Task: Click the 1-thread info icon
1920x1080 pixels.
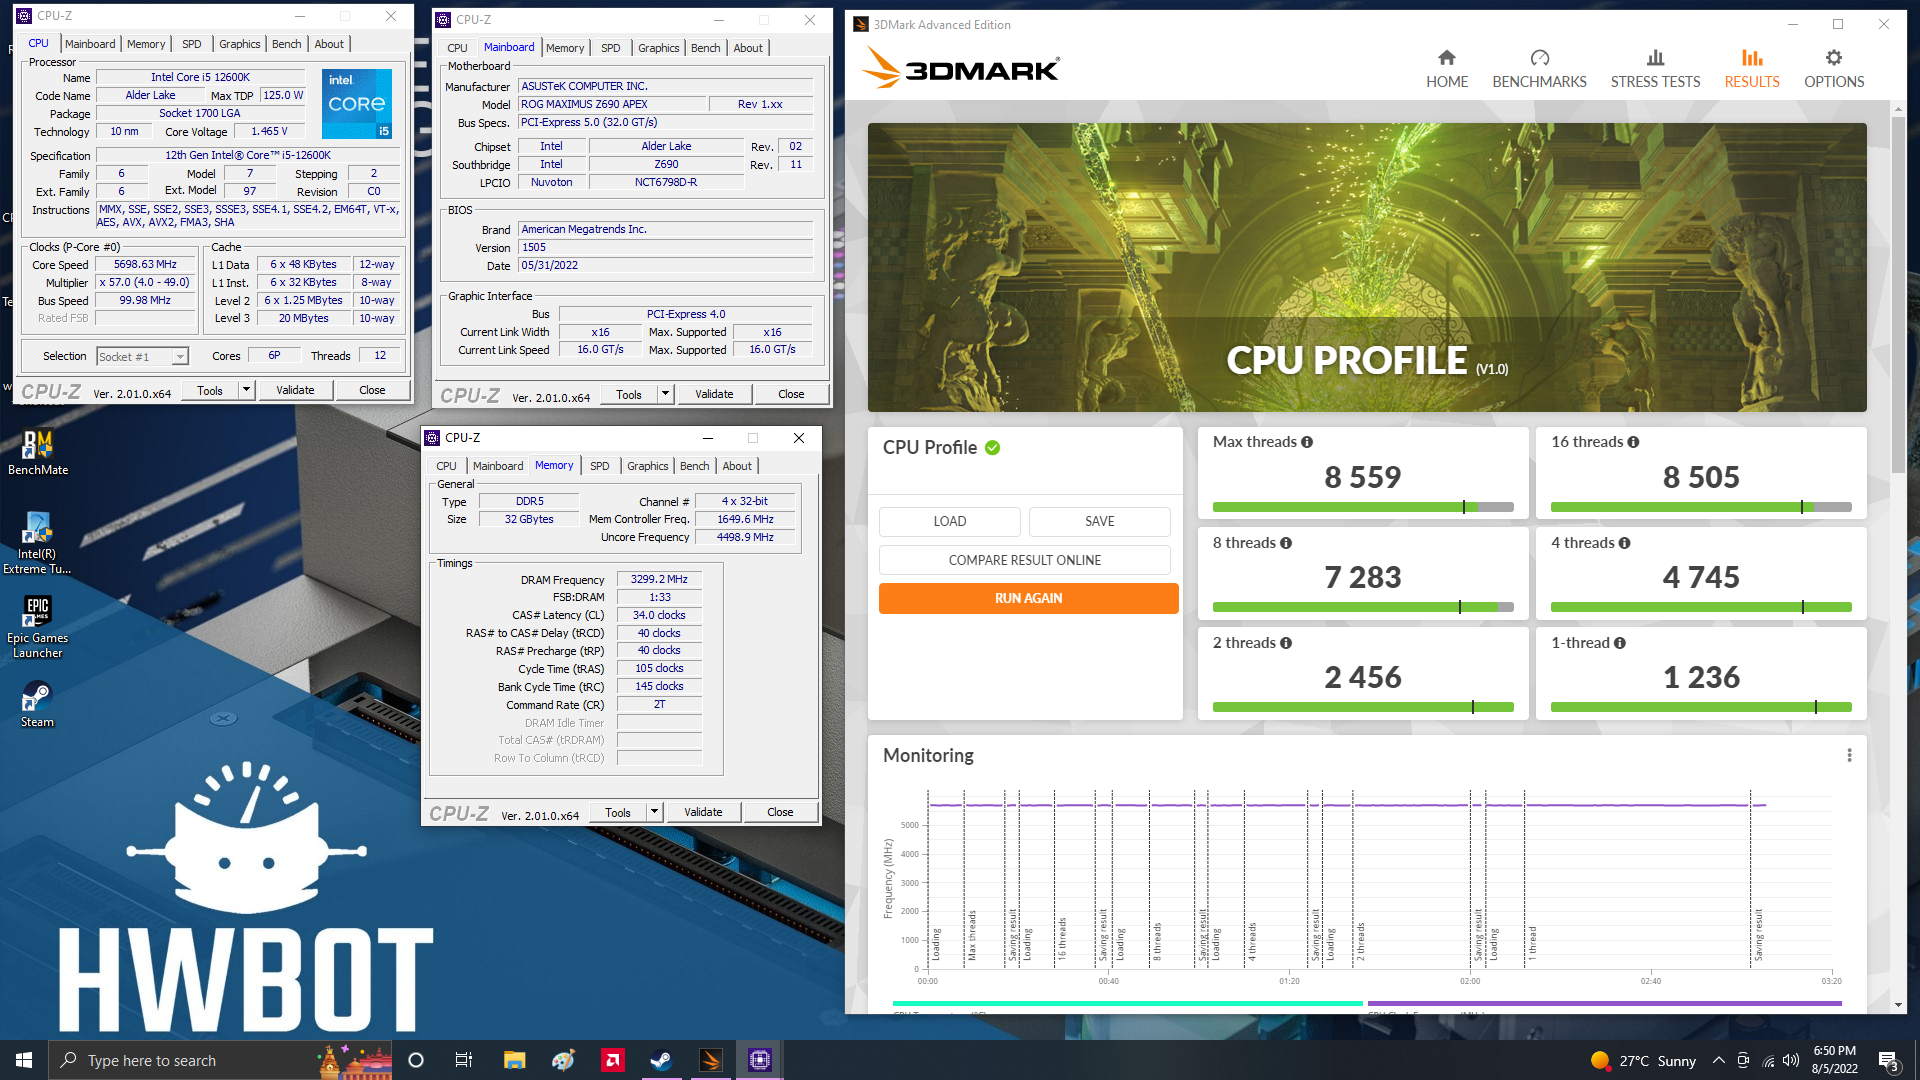Action: coord(1619,643)
